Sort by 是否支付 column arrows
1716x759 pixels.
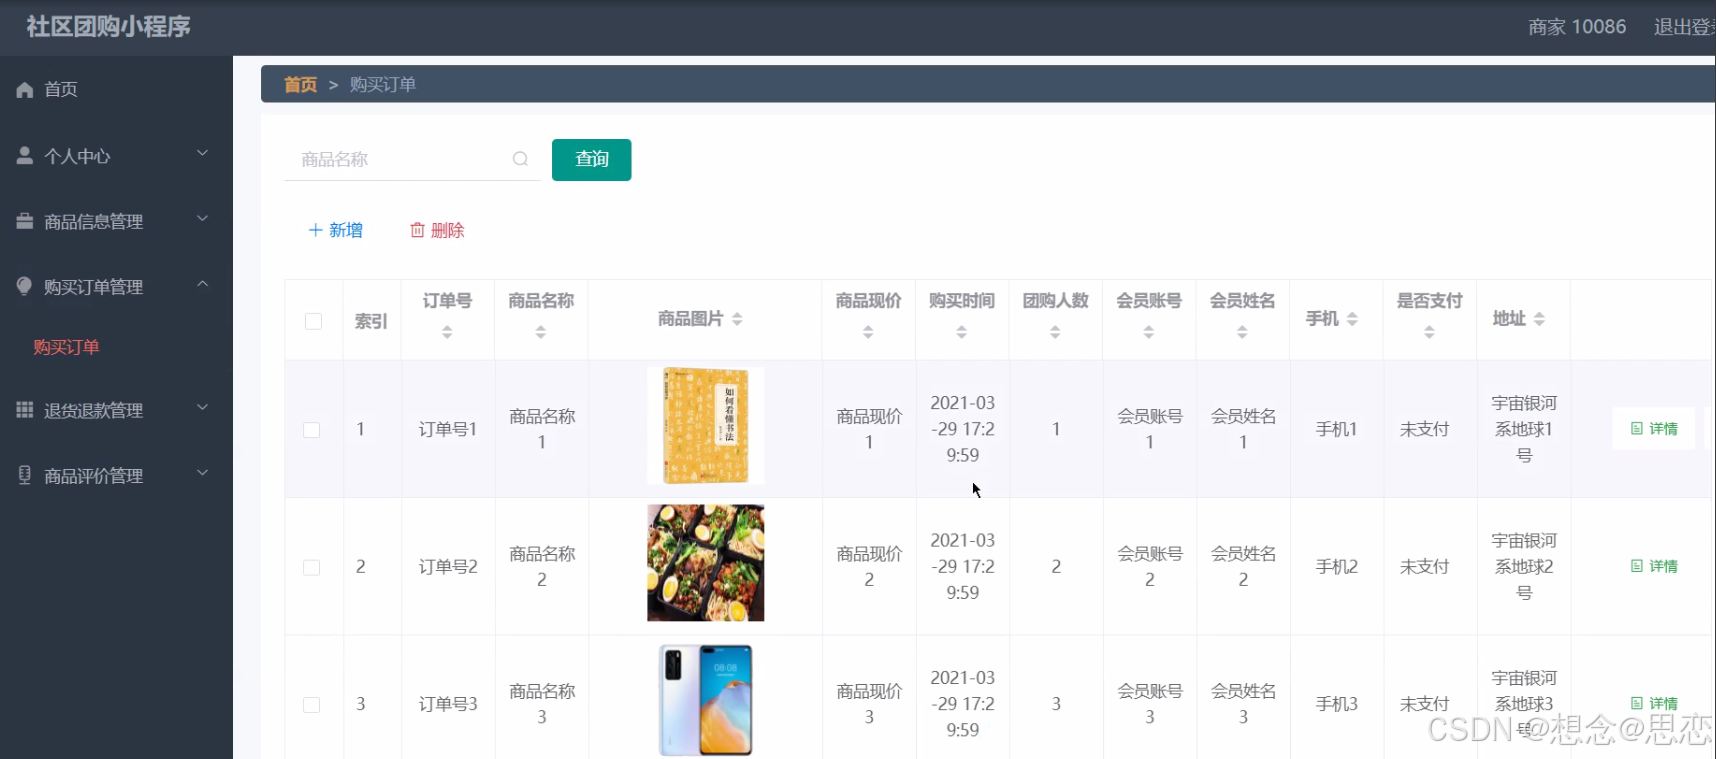point(1429,332)
